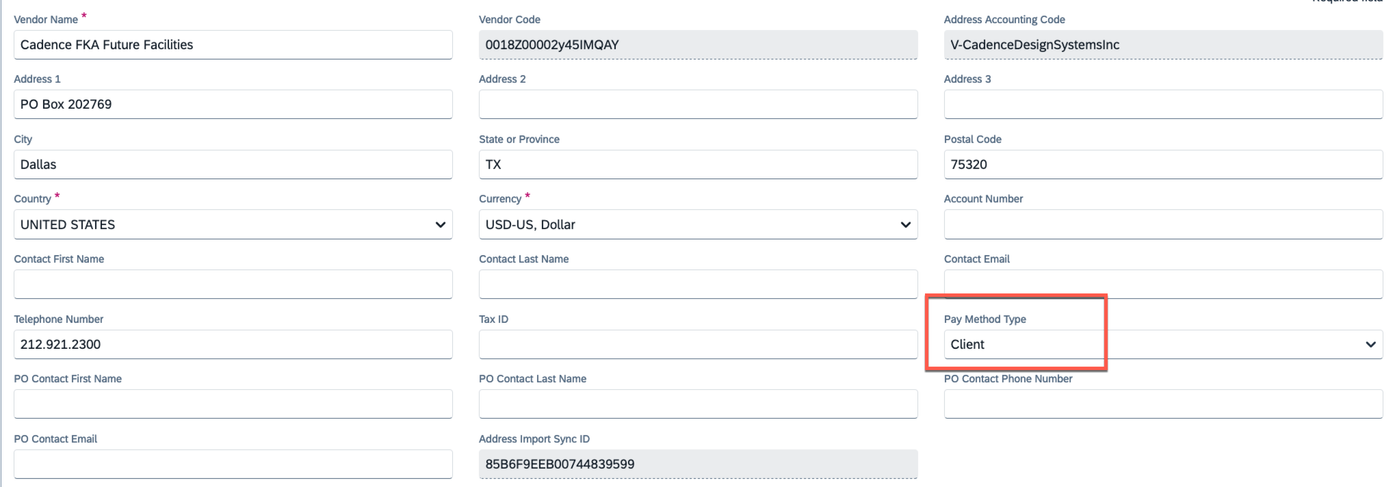Click the Postal Code field 75320
This screenshot has width=1395, height=487.
click(1163, 164)
